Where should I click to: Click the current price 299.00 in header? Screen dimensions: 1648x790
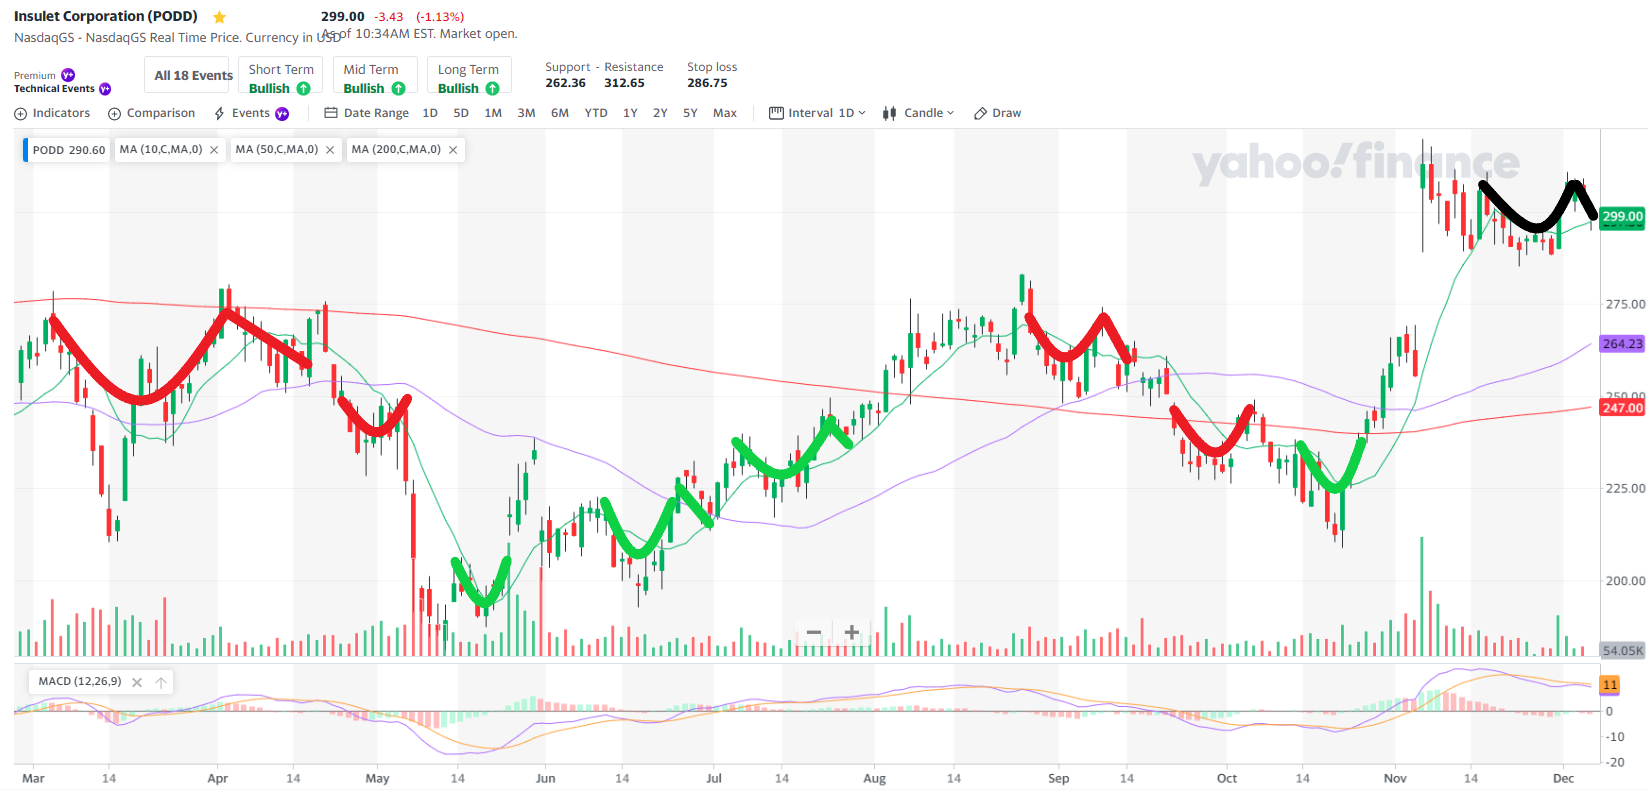coord(343,17)
